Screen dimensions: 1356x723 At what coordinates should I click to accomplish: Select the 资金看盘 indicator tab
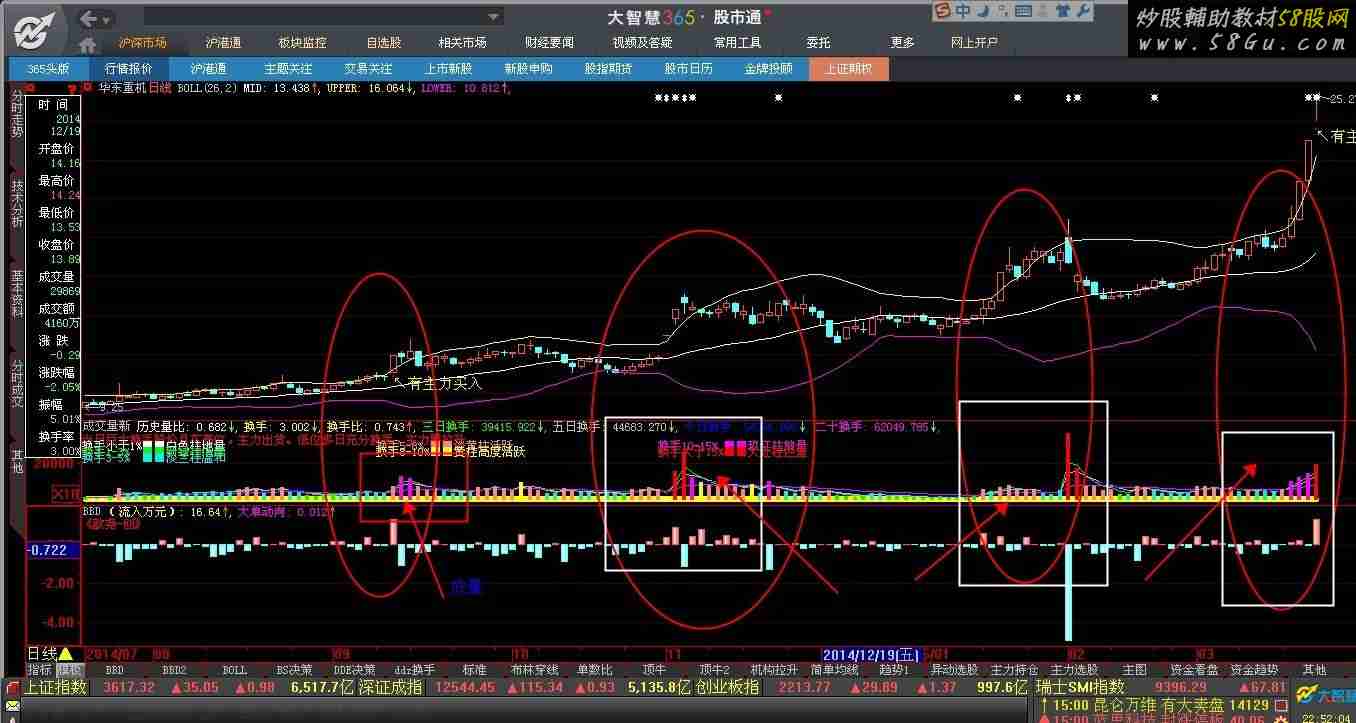1195,670
